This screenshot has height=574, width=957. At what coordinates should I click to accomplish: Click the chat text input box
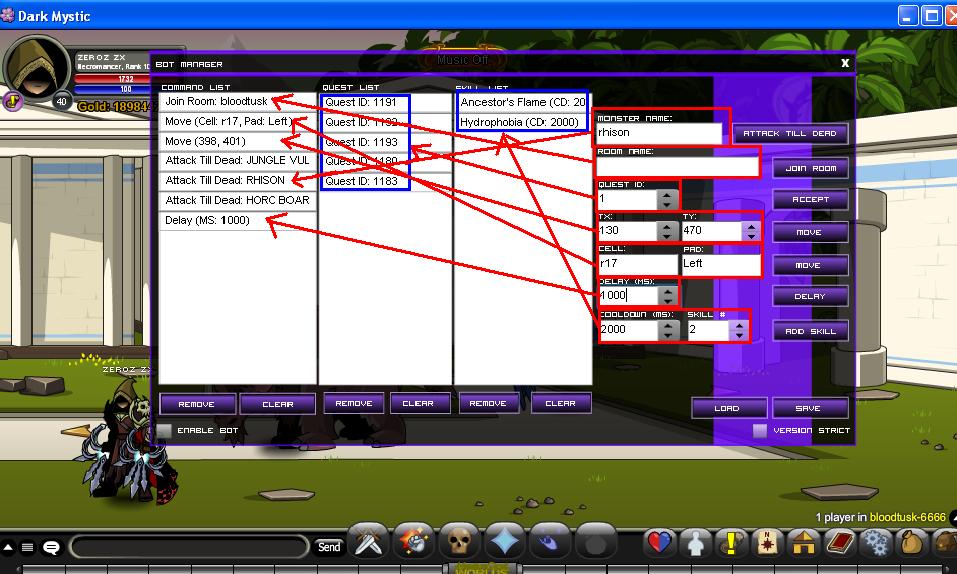[190, 547]
